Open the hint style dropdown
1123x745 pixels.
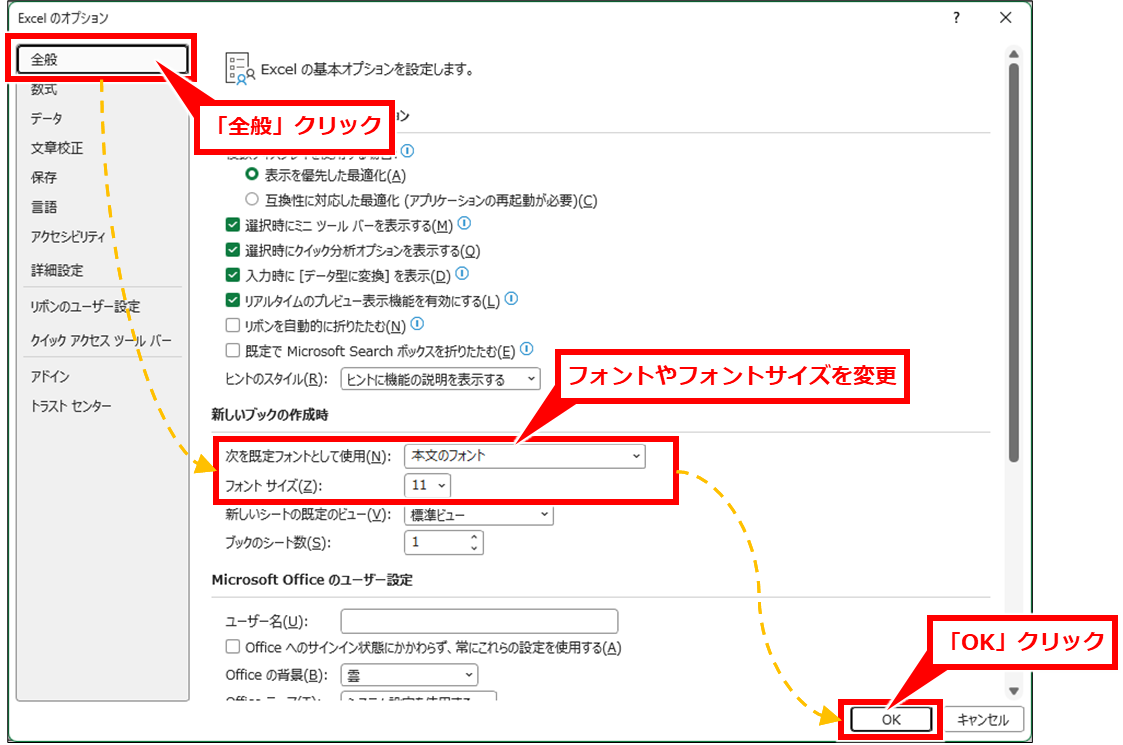pyautogui.click(x=439, y=379)
